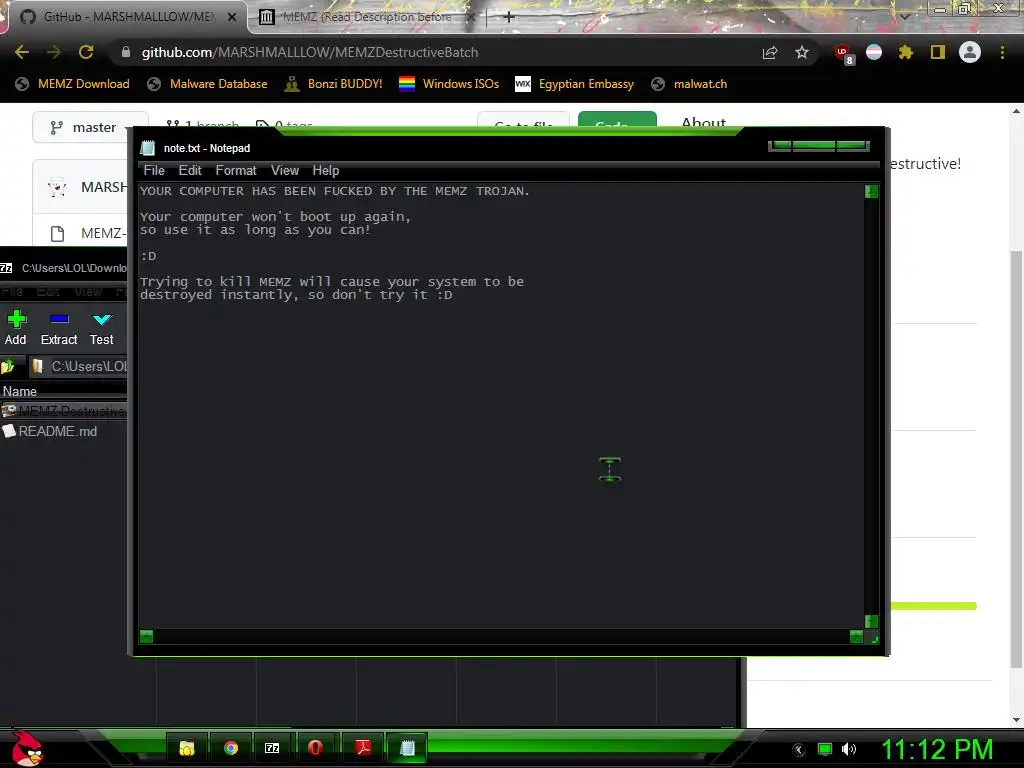Click the 7-Zip path address field
The image size is (1024, 768).
[x=80, y=366]
